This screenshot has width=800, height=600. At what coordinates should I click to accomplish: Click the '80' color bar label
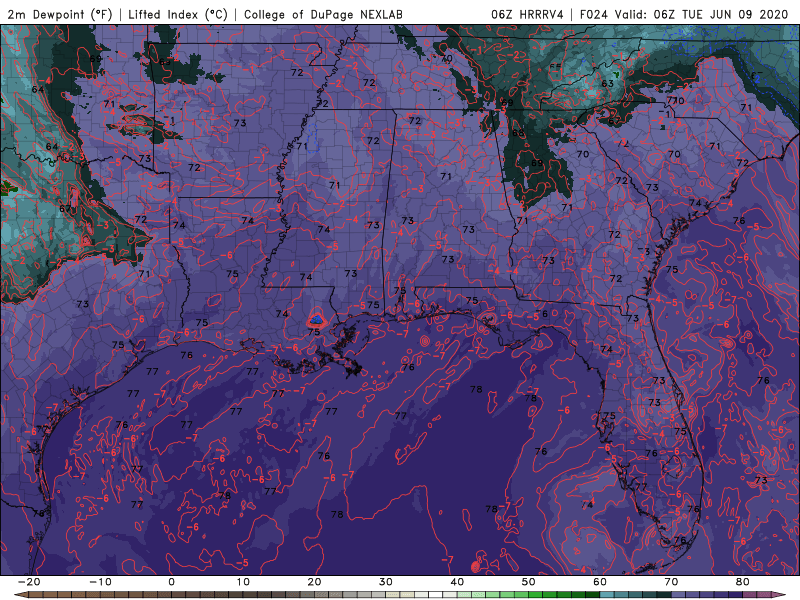[743, 582]
